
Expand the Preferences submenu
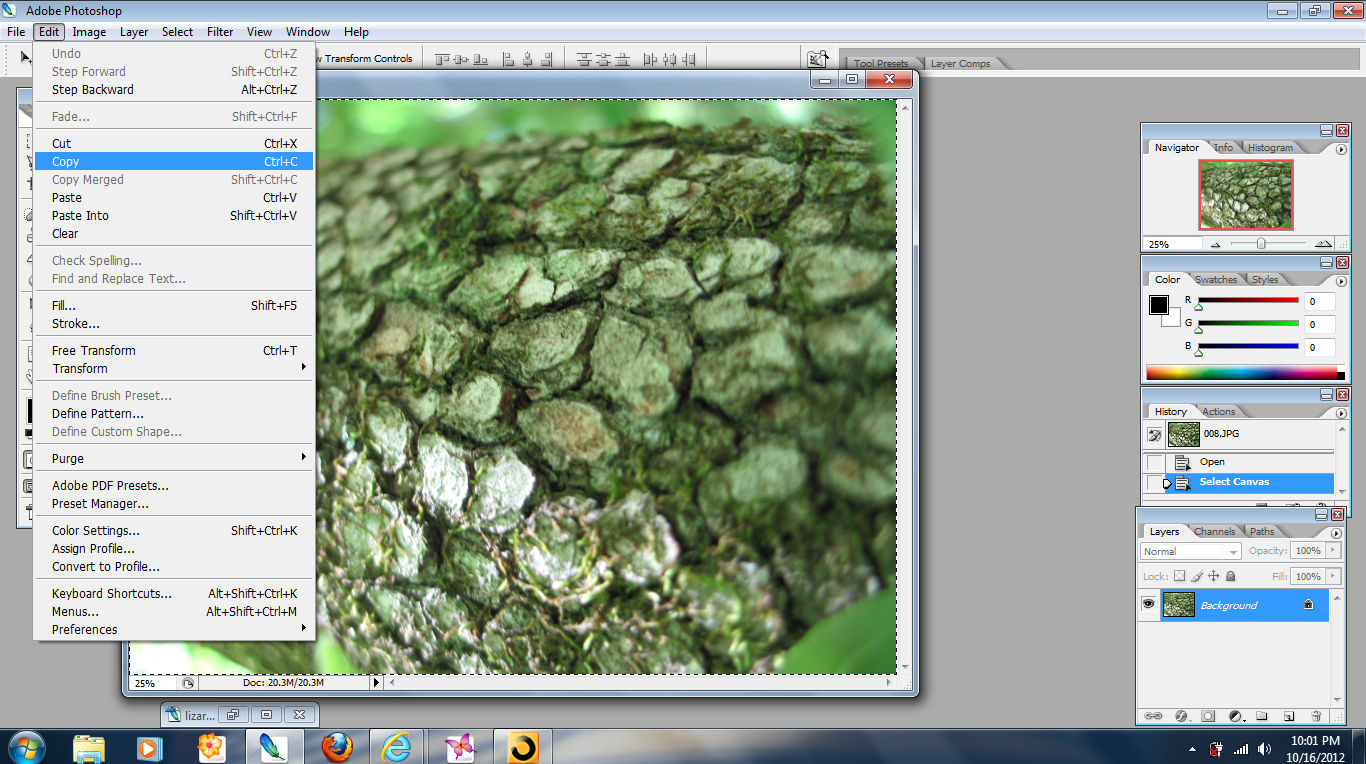pos(174,629)
